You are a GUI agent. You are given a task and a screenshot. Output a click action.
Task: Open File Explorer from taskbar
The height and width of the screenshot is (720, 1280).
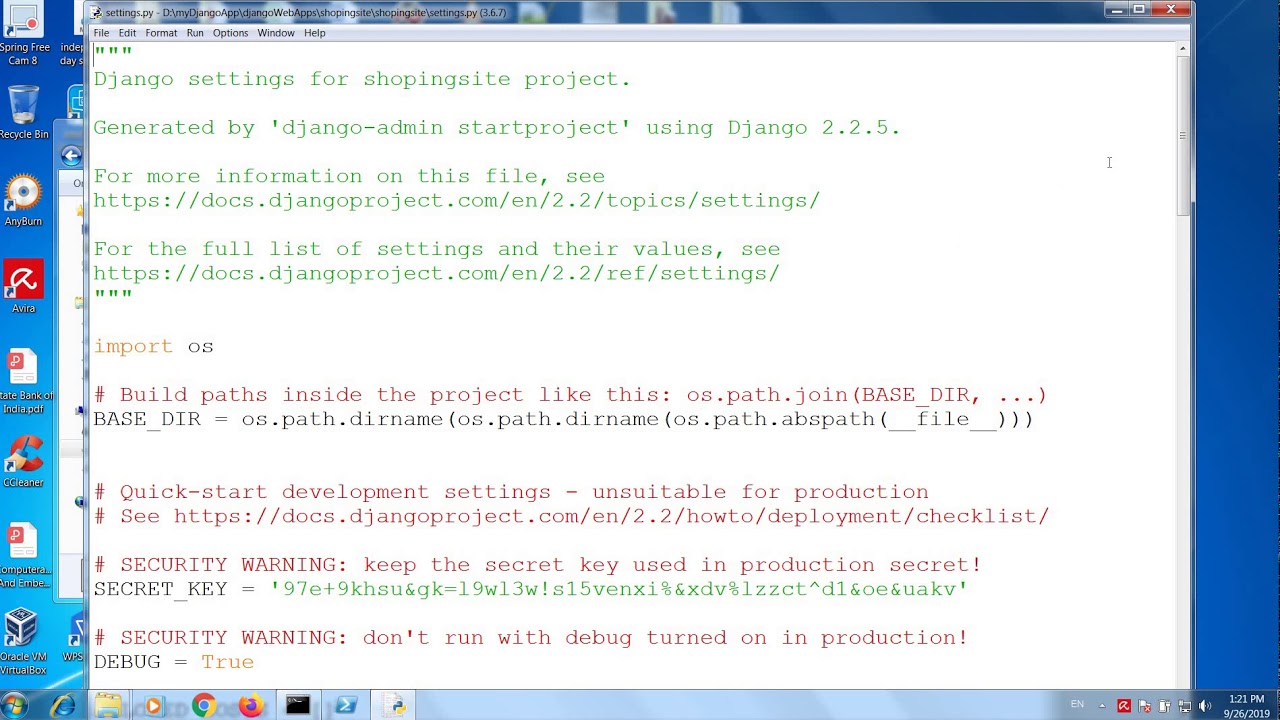[108, 706]
